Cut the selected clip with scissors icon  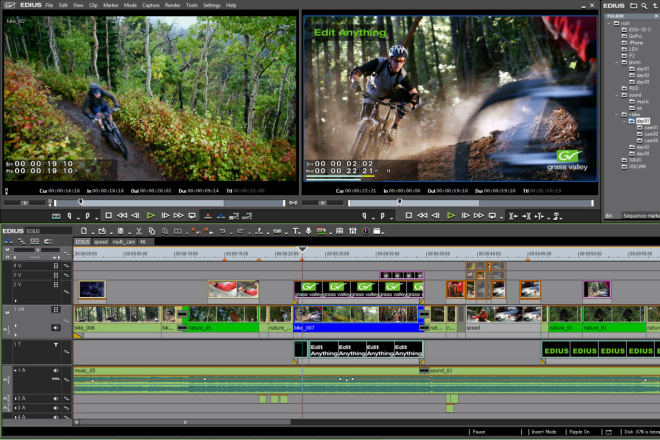pos(138,231)
